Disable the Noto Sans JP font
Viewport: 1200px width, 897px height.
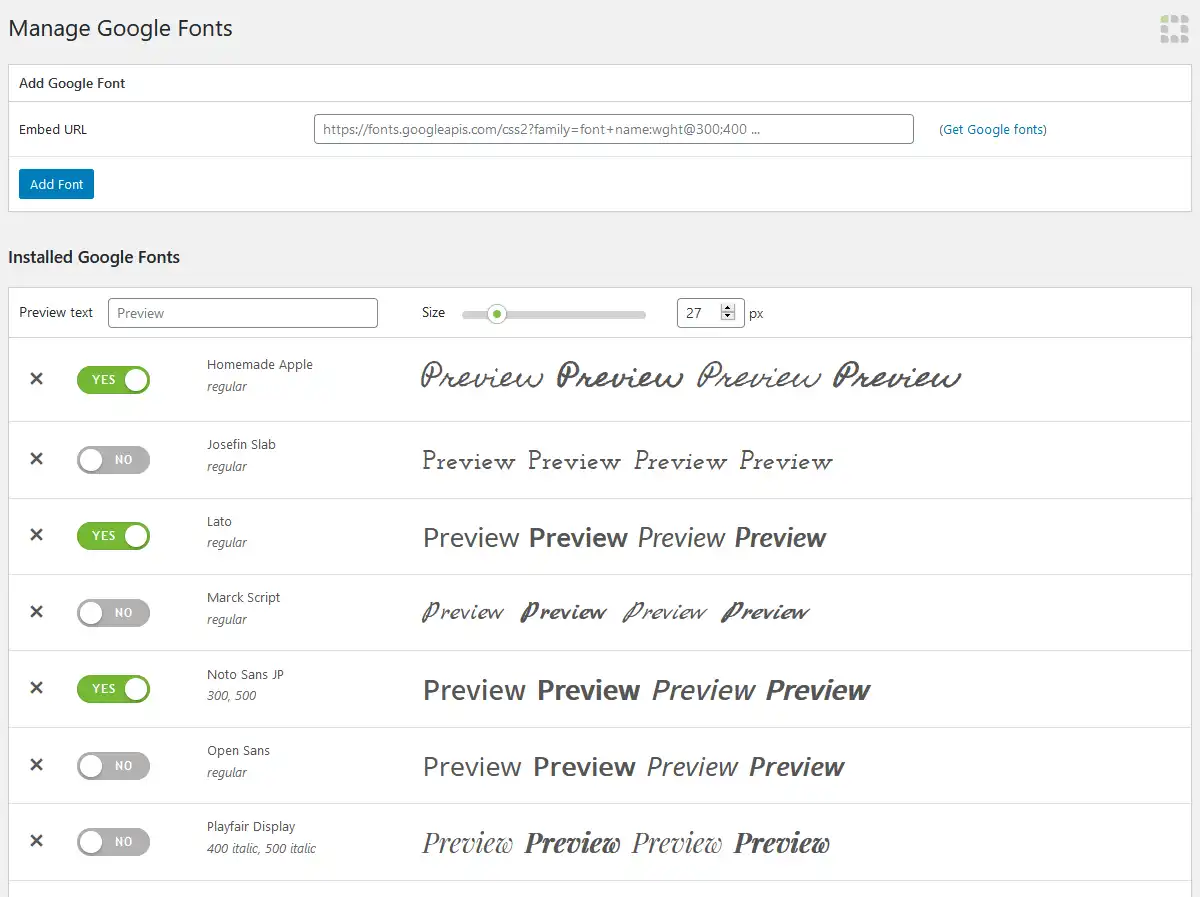point(113,688)
